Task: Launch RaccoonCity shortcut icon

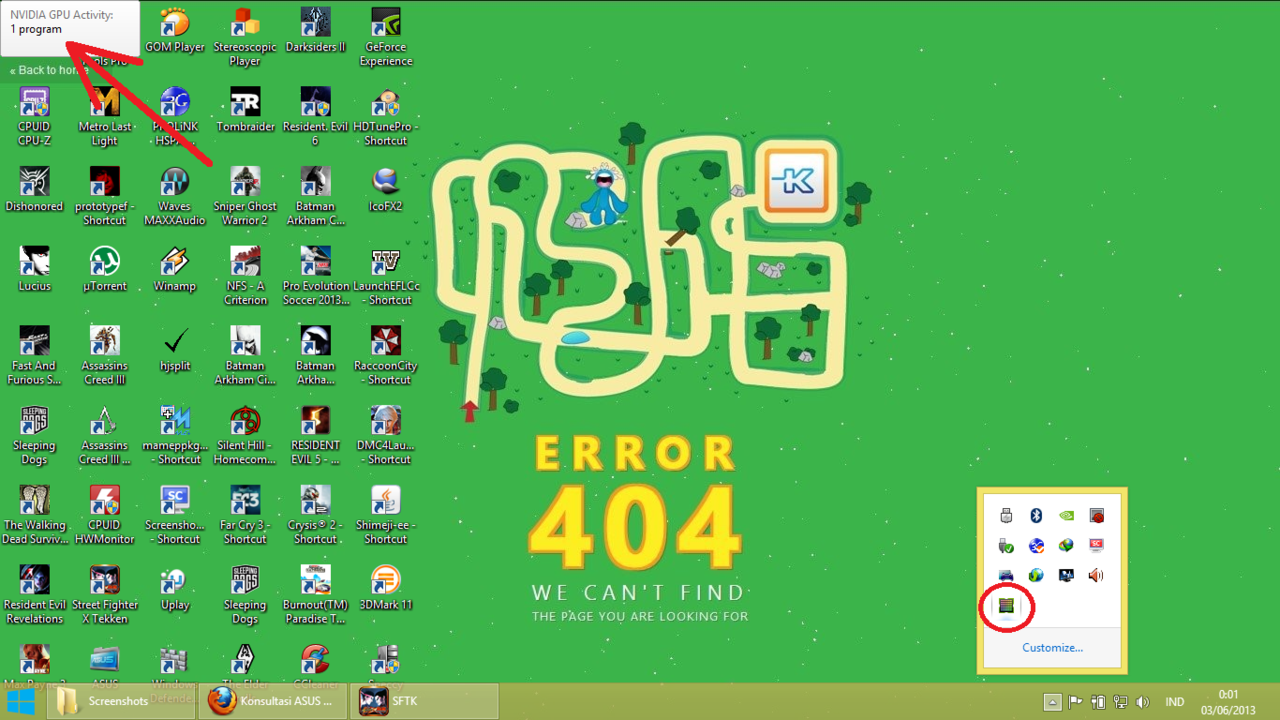Action: (x=386, y=355)
